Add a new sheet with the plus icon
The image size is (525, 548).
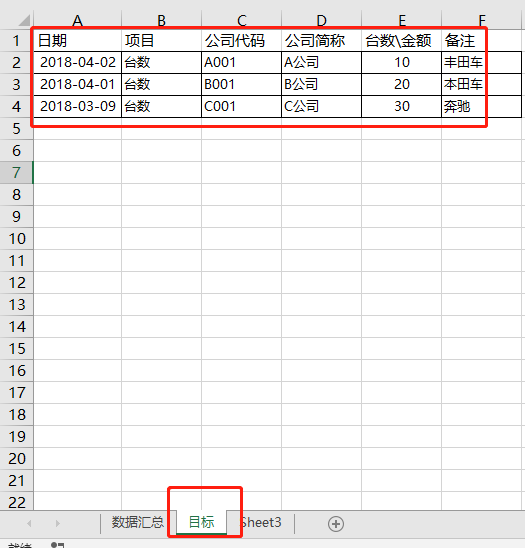[336, 524]
